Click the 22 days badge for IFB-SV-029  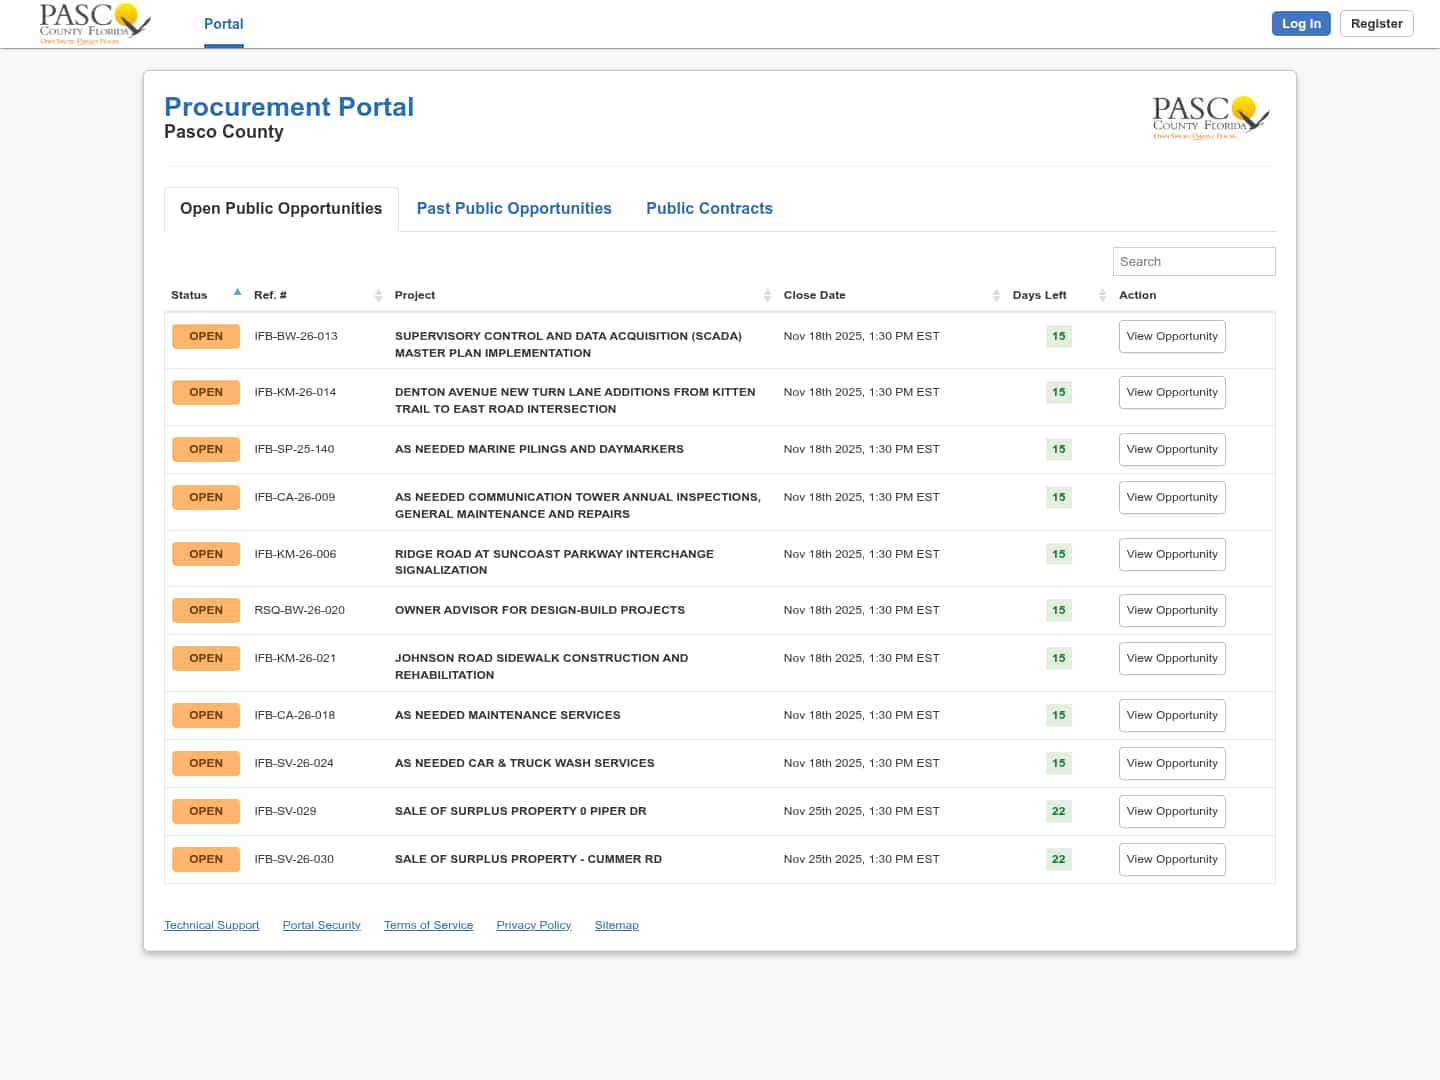coord(1058,812)
